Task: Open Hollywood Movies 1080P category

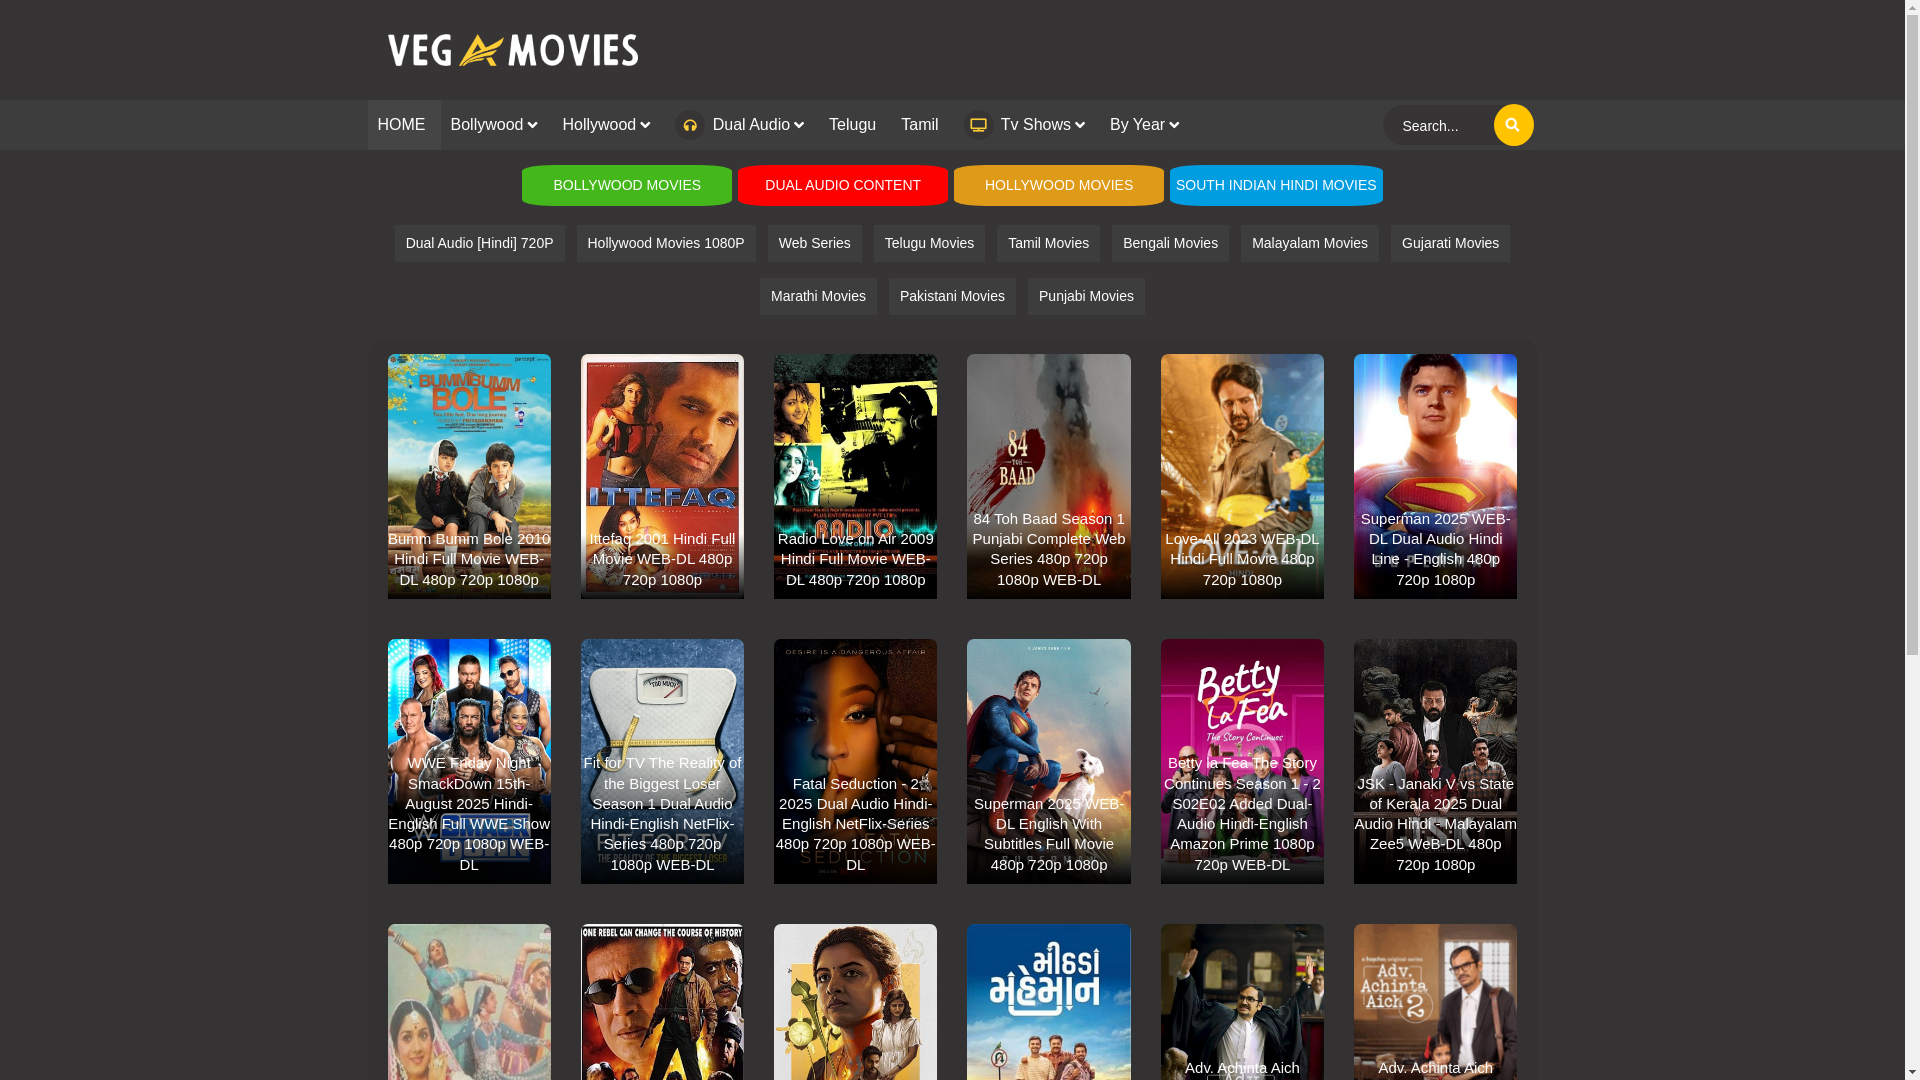Action: pos(666,243)
